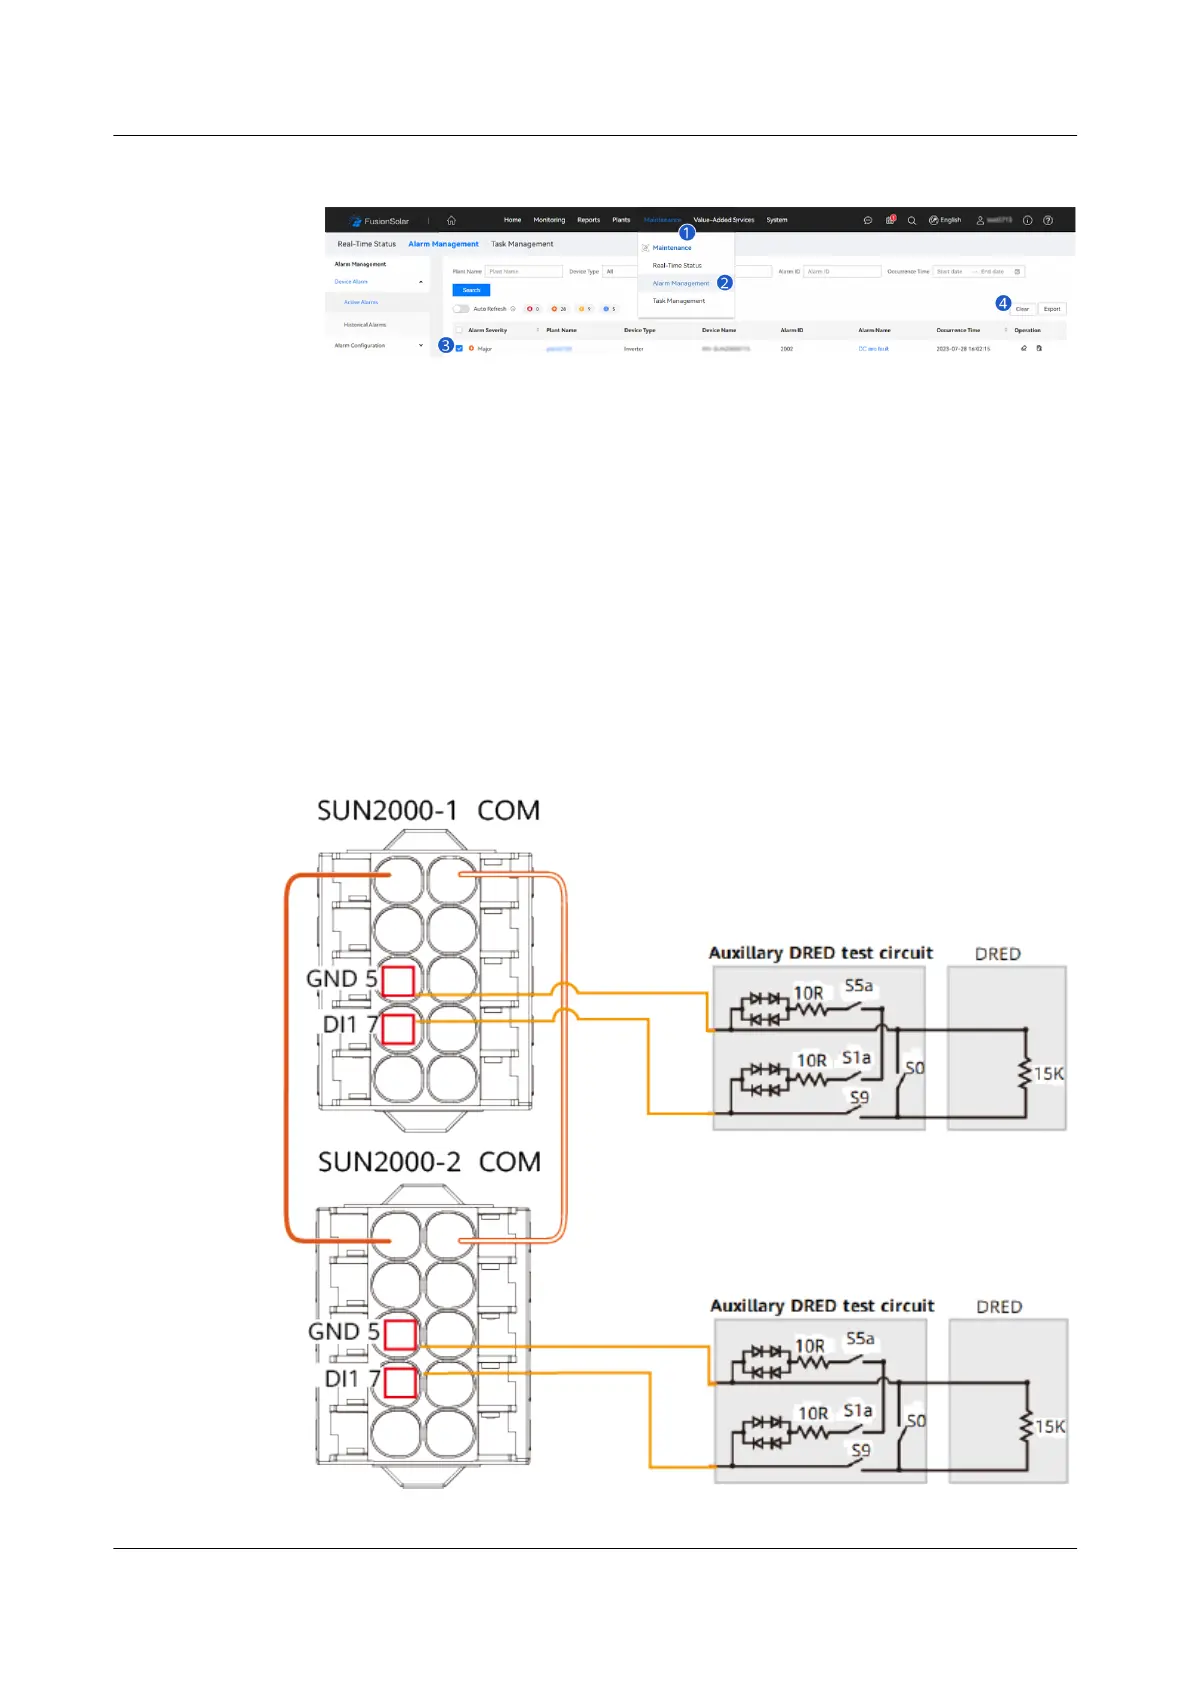Click the clear alarm icon in Operation column
The width and height of the screenshot is (1191, 1684).
coord(1023,348)
